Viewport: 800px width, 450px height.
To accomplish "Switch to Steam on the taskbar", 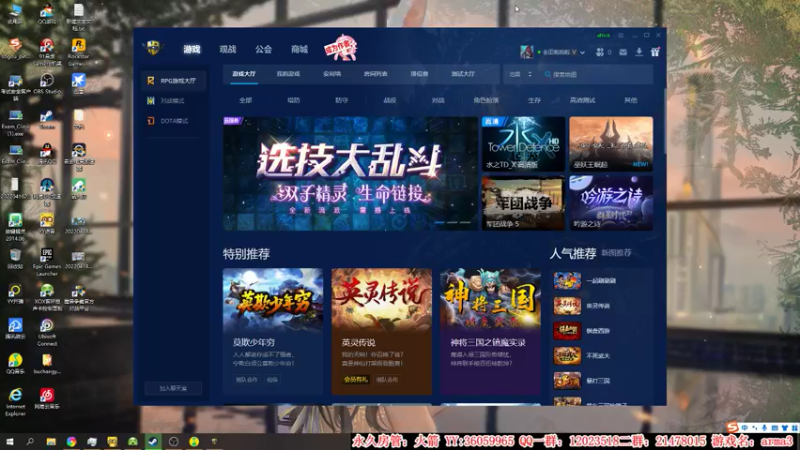I will coord(153,442).
